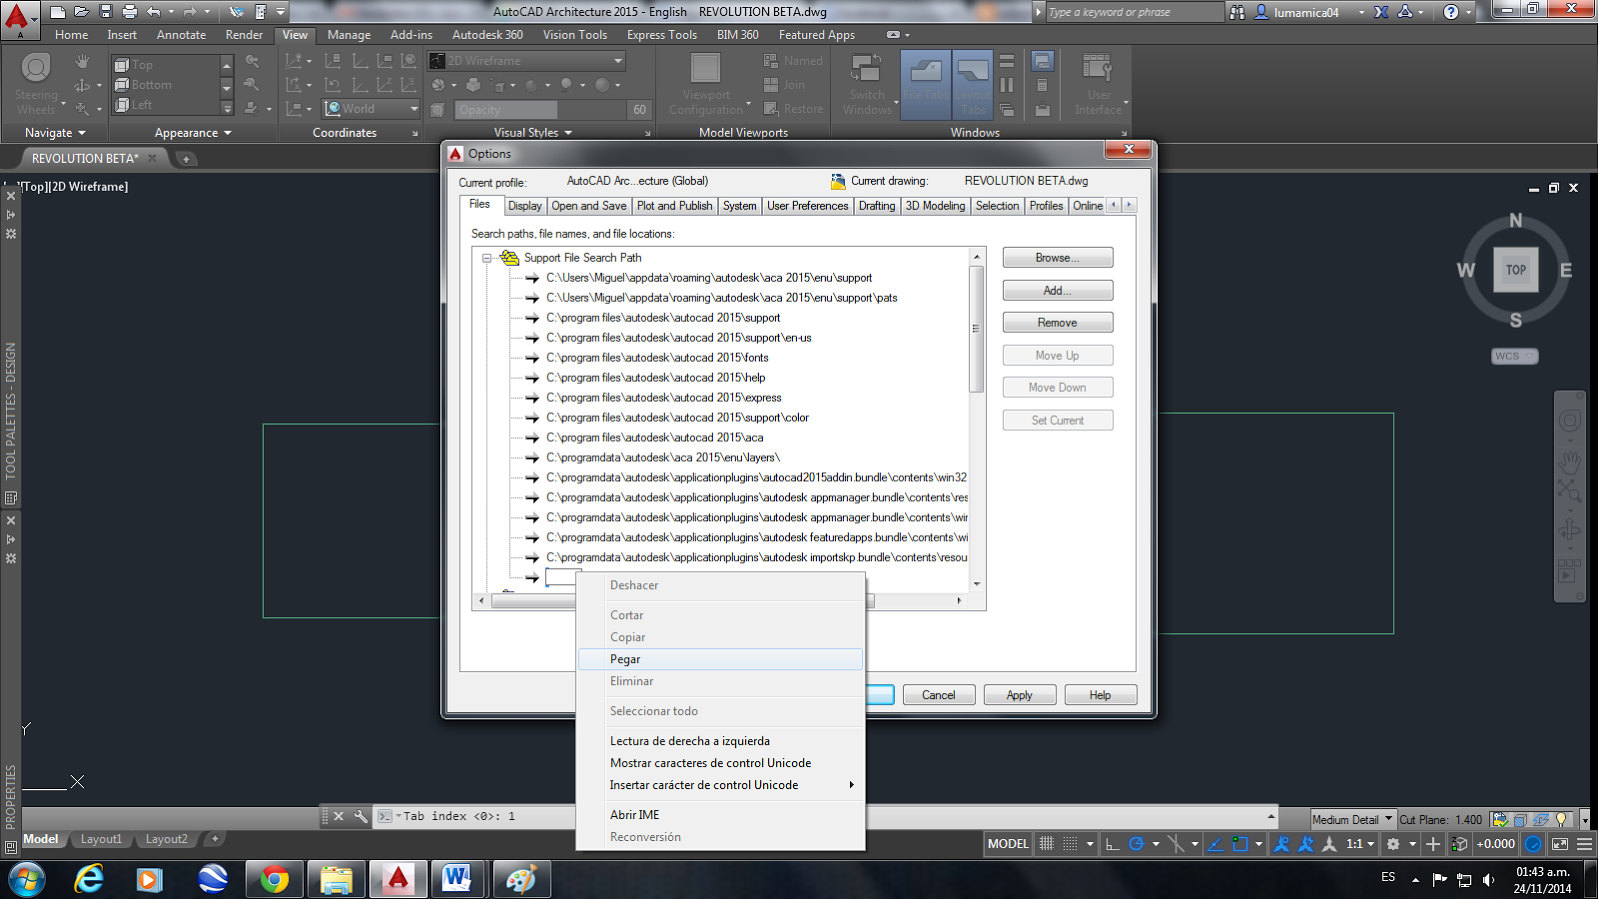The width and height of the screenshot is (1600, 899).
Task: Open Google Chrome from the taskbar
Action: click(x=274, y=879)
